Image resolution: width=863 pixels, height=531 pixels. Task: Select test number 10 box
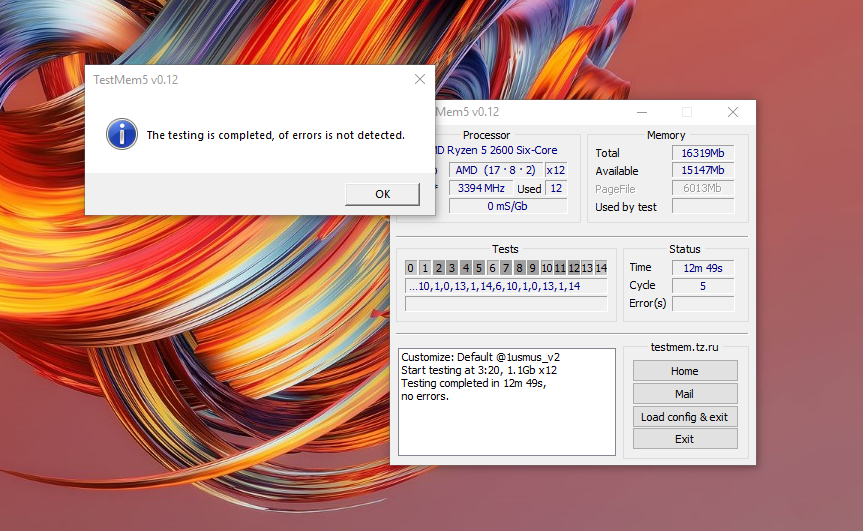pos(546,268)
